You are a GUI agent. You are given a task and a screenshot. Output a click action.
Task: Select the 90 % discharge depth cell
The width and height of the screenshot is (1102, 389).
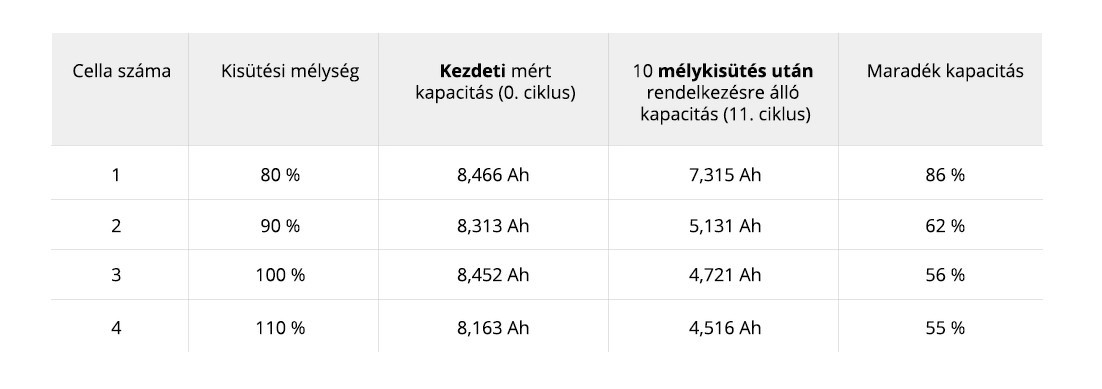[x=280, y=226]
